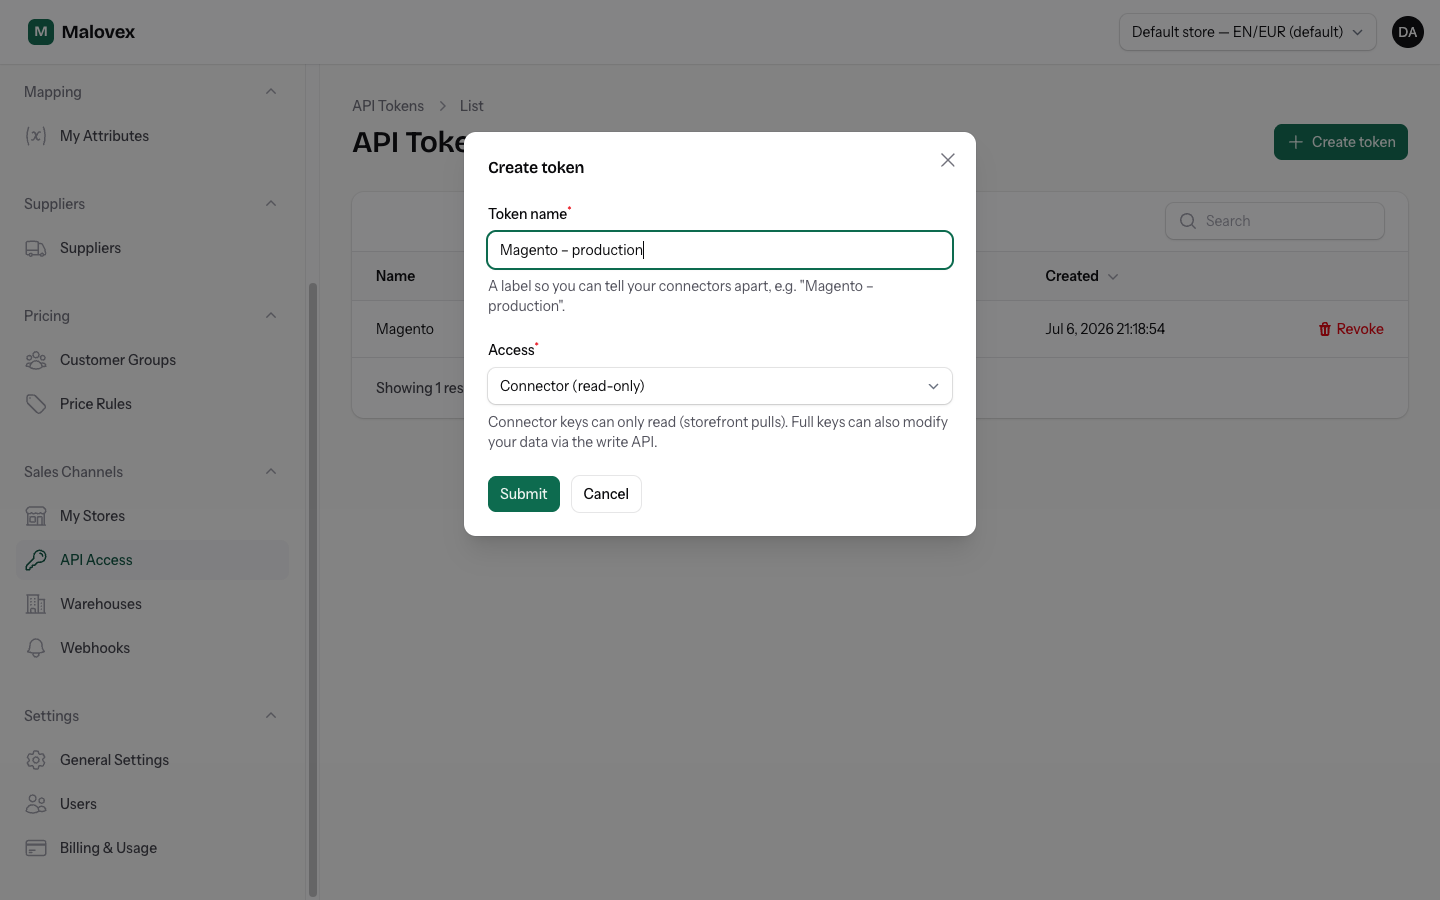1440x900 pixels.
Task: Open the Users settings page
Action: coord(152,804)
